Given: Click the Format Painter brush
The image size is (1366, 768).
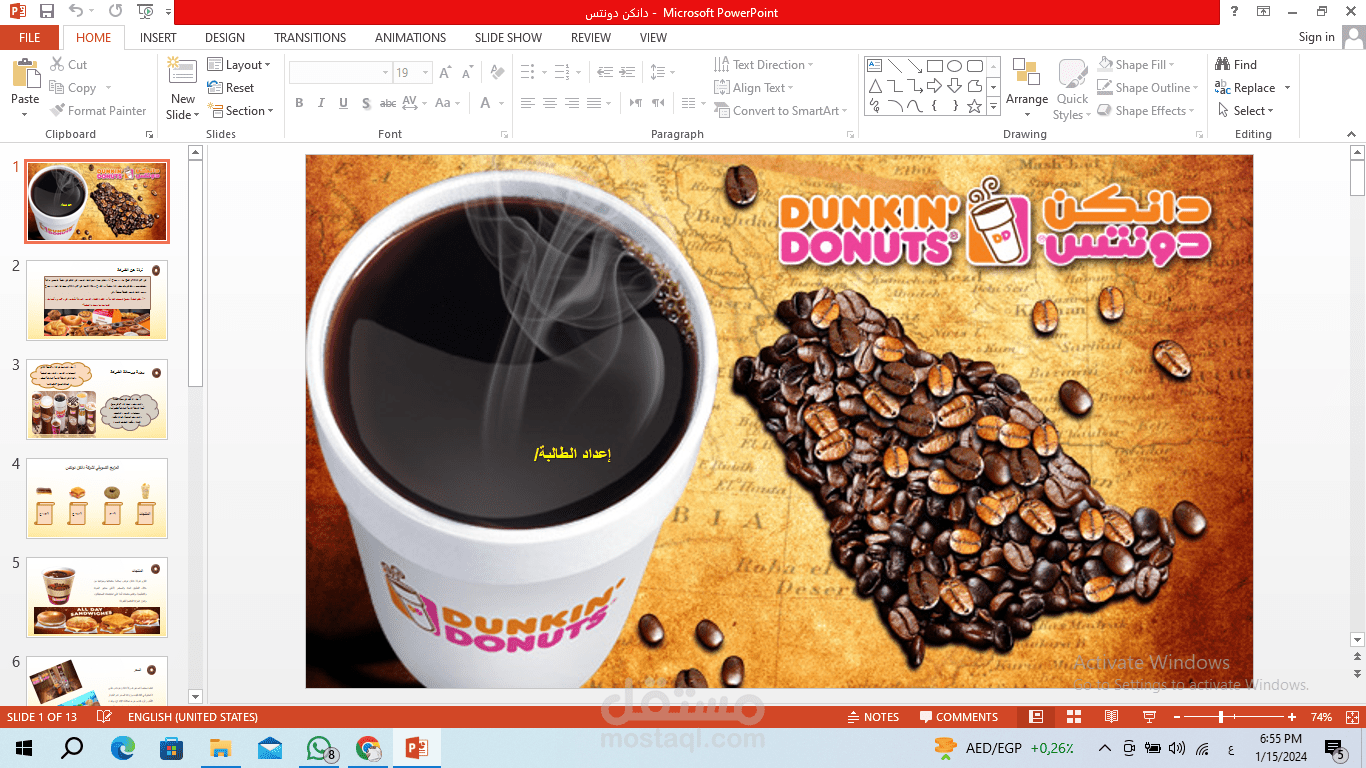Looking at the screenshot, I should (57, 111).
